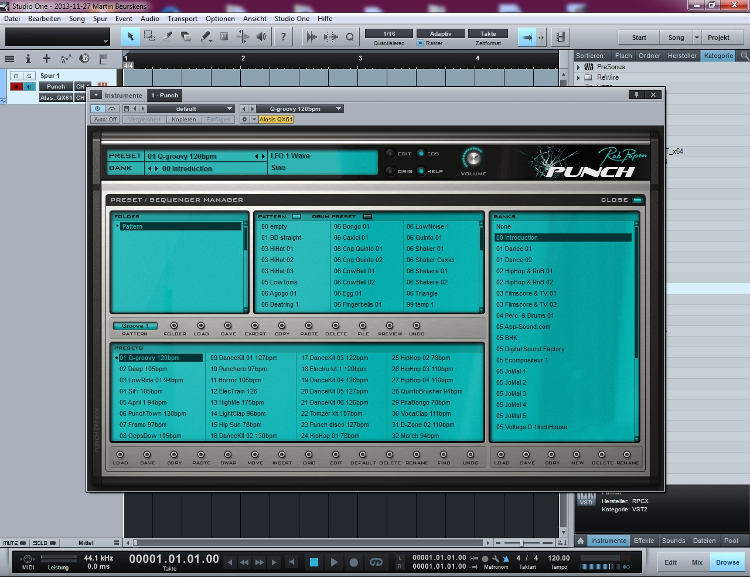This screenshot has width=750, height=577.
Task: Open the track list lines icon
Action: click(9, 59)
